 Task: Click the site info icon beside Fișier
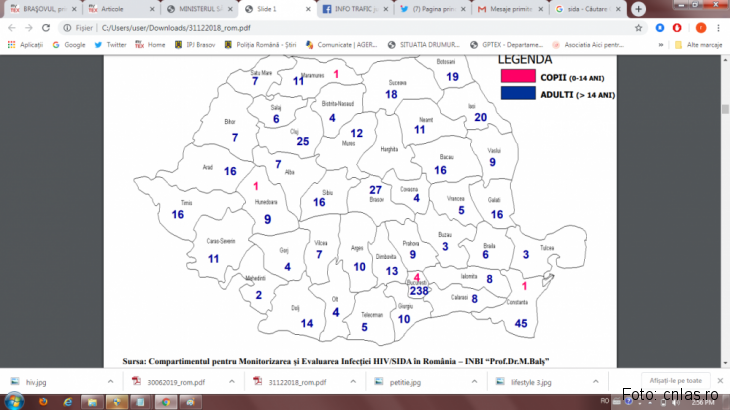pos(67,28)
